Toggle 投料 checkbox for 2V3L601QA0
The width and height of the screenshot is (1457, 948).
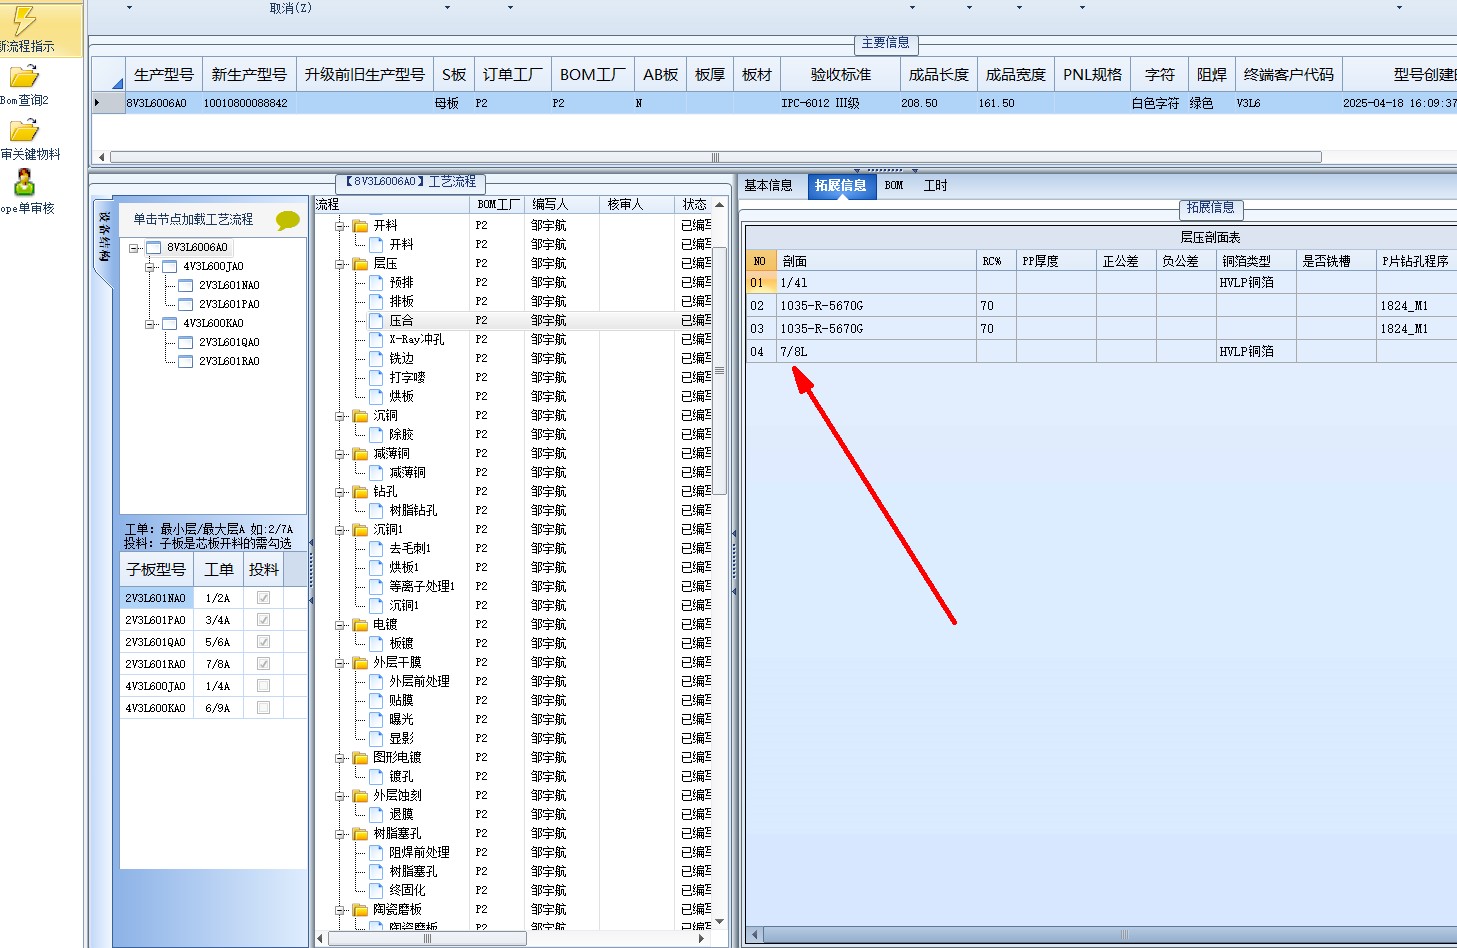click(263, 642)
